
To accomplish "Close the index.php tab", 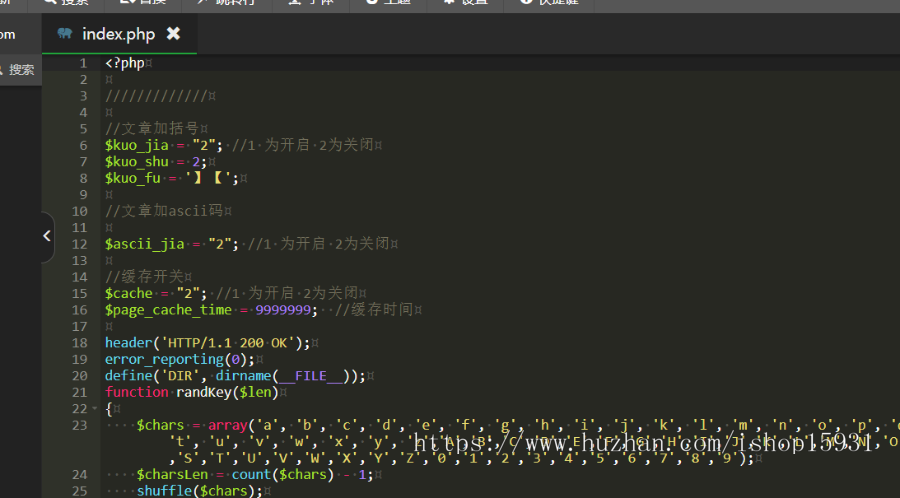I will 173,34.
